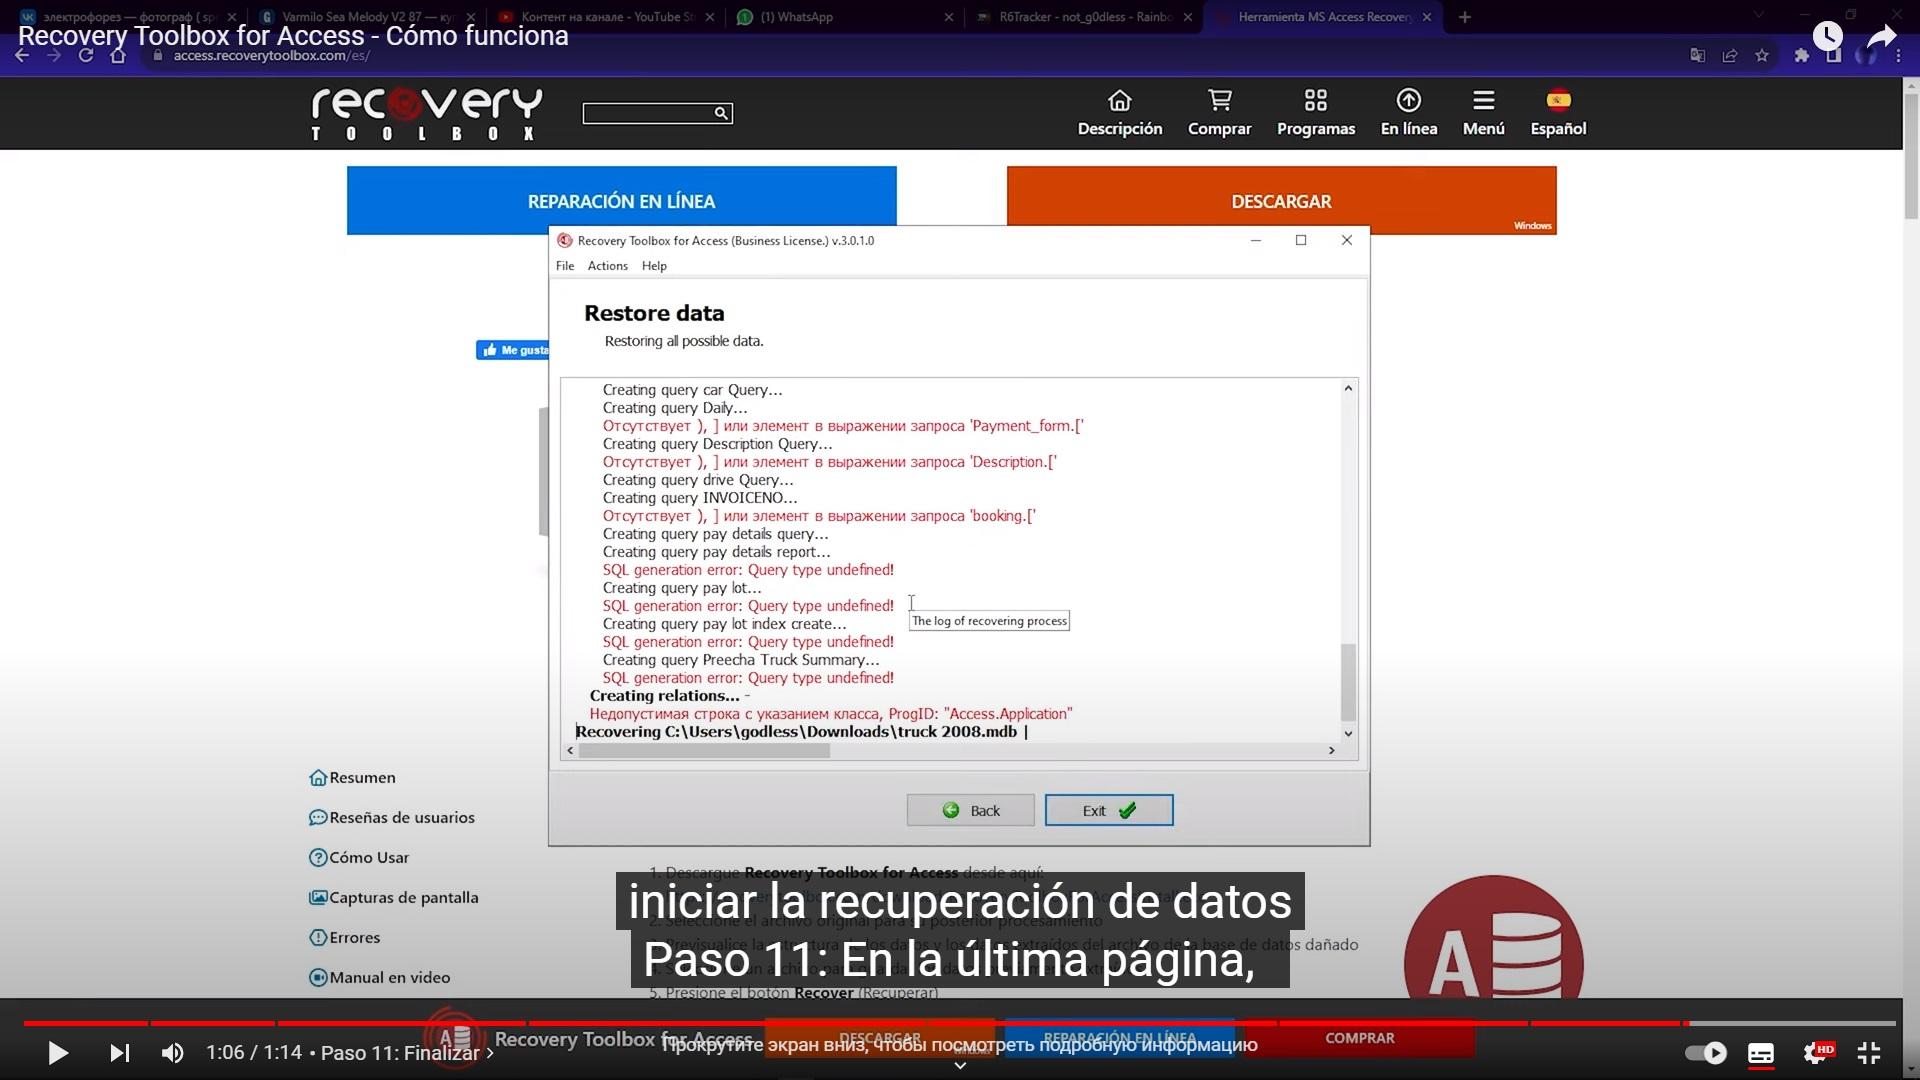This screenshot has height=1080, width=1920.
Task: Toggle subtitles in video player
Action: [1761, 1053]
